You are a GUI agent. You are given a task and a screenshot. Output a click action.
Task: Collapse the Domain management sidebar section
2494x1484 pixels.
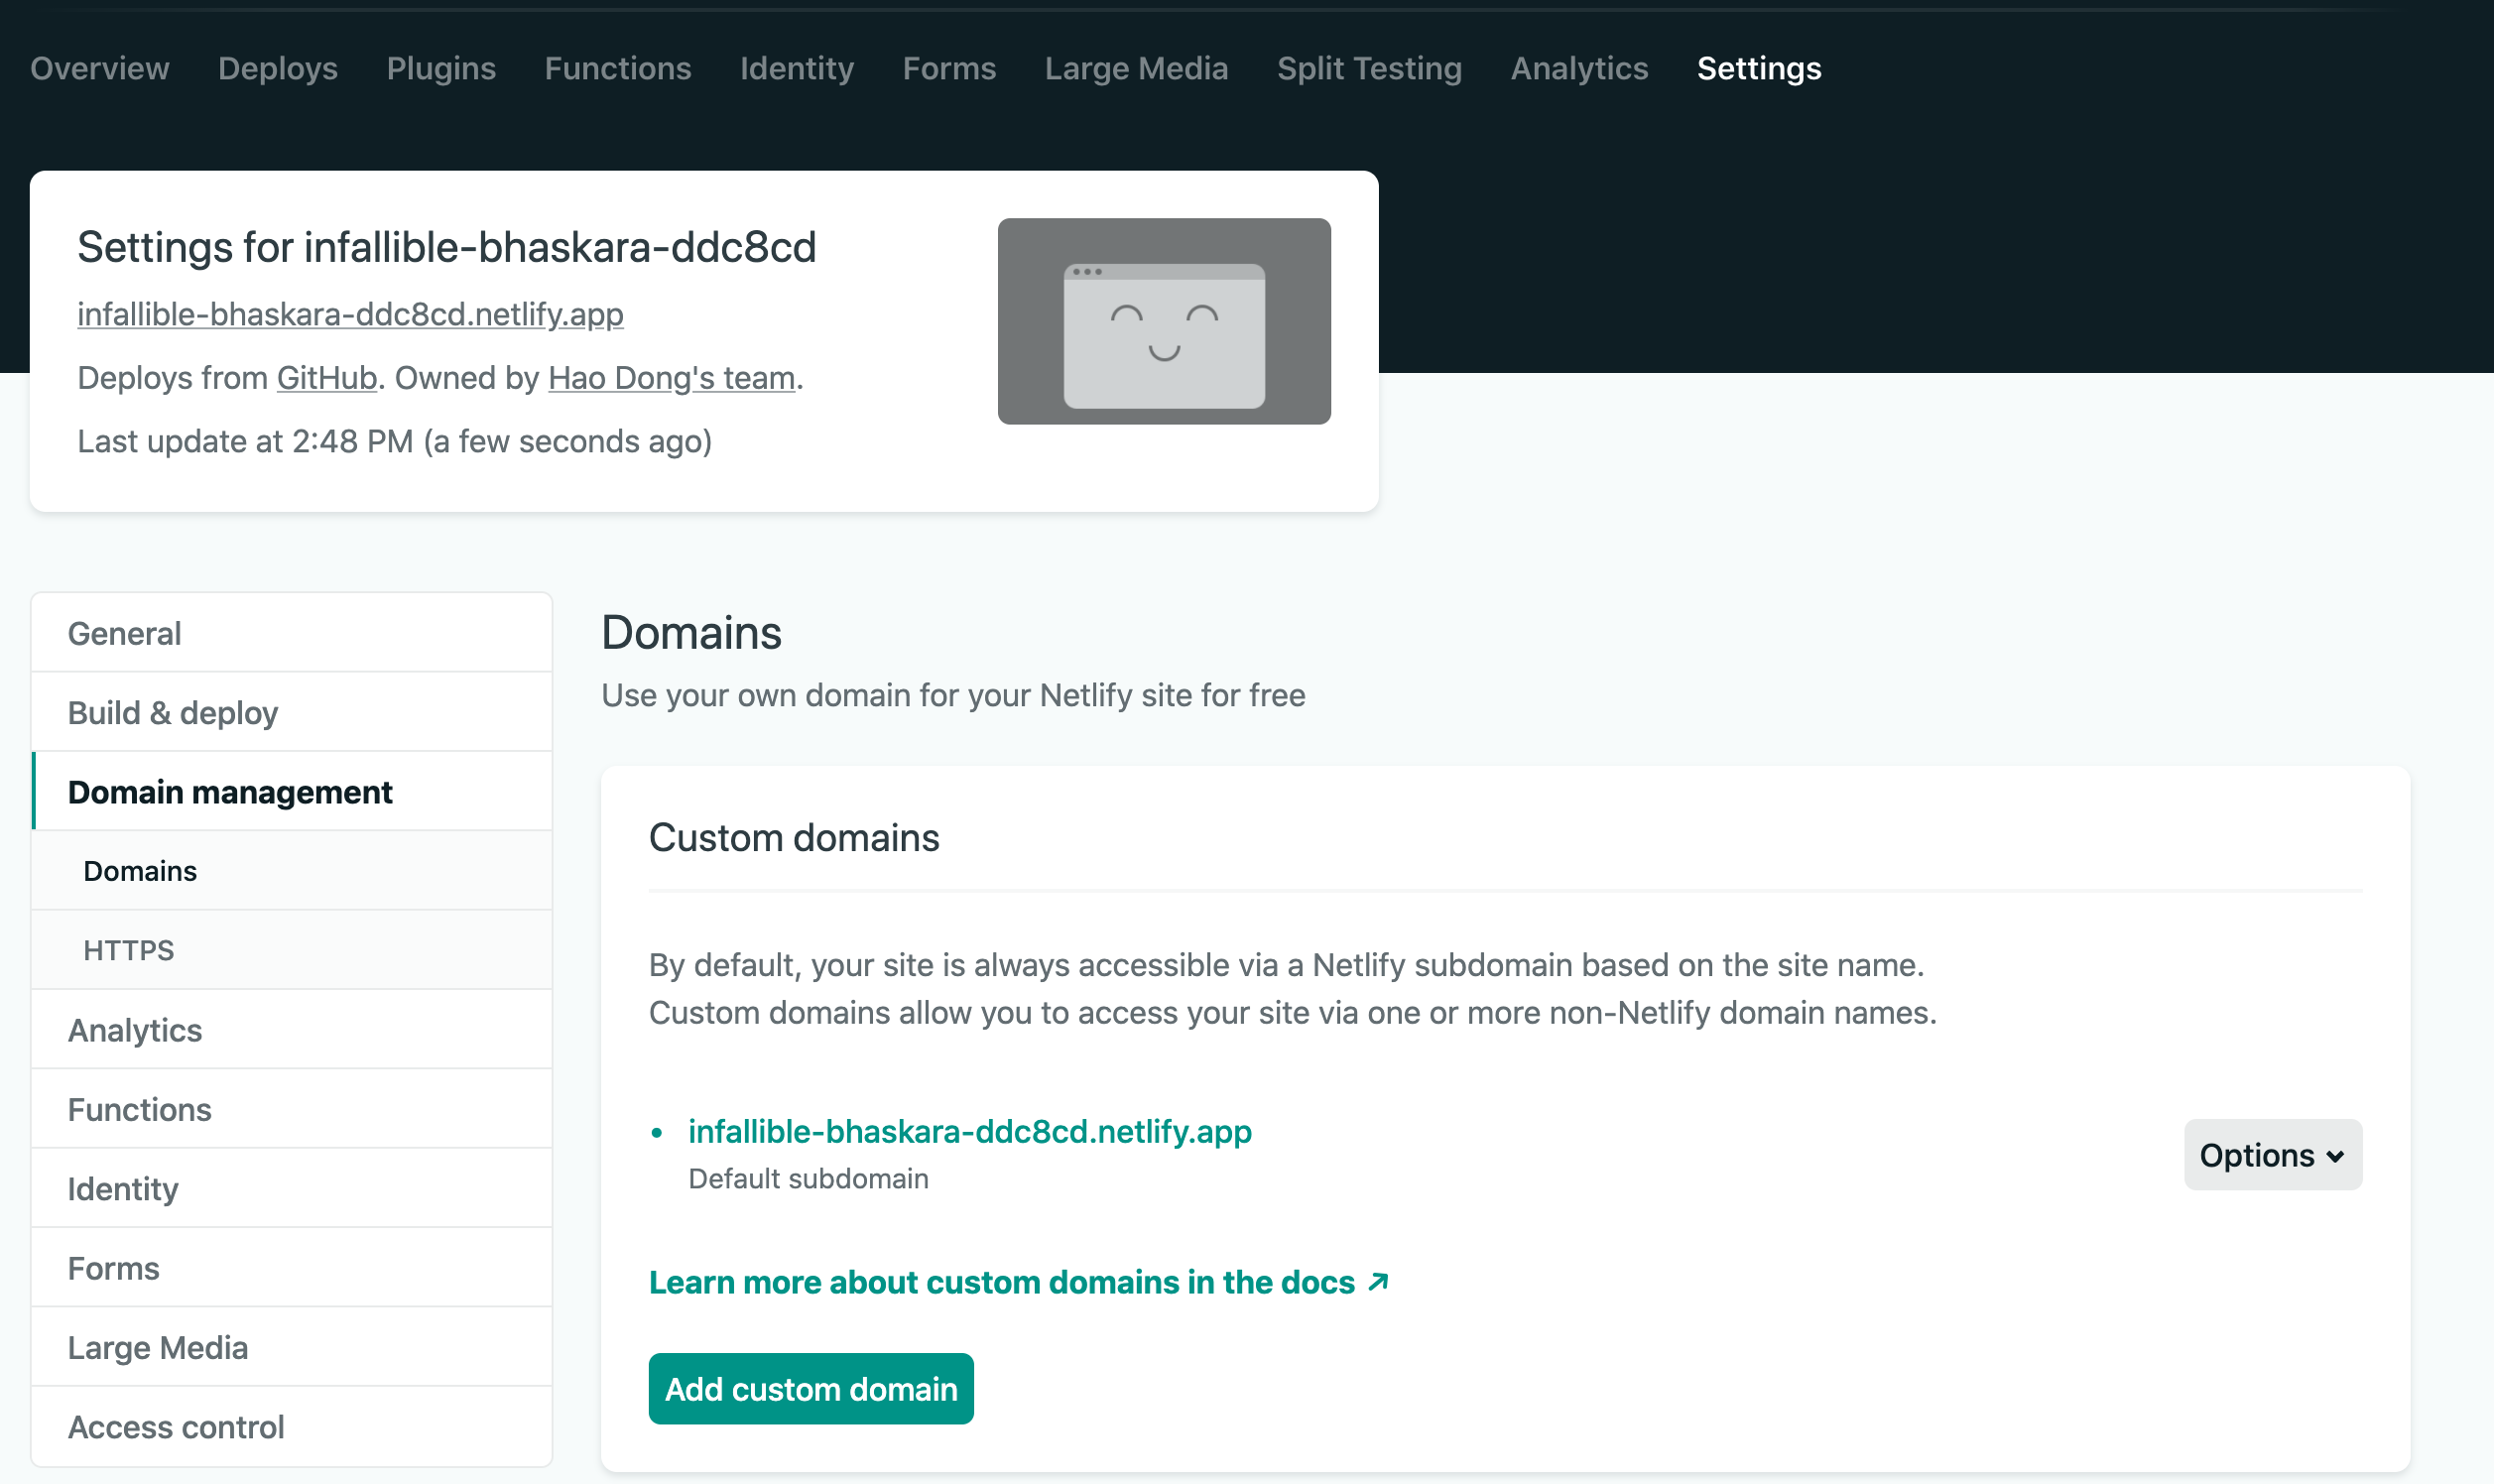pos(230,792)
